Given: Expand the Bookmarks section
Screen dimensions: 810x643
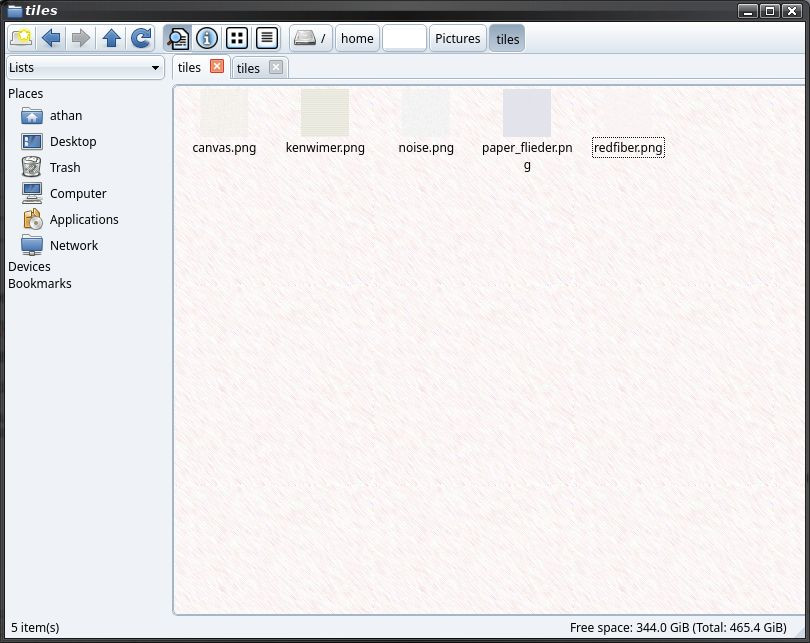Looking at the screenshot, I should coord(40,284).
